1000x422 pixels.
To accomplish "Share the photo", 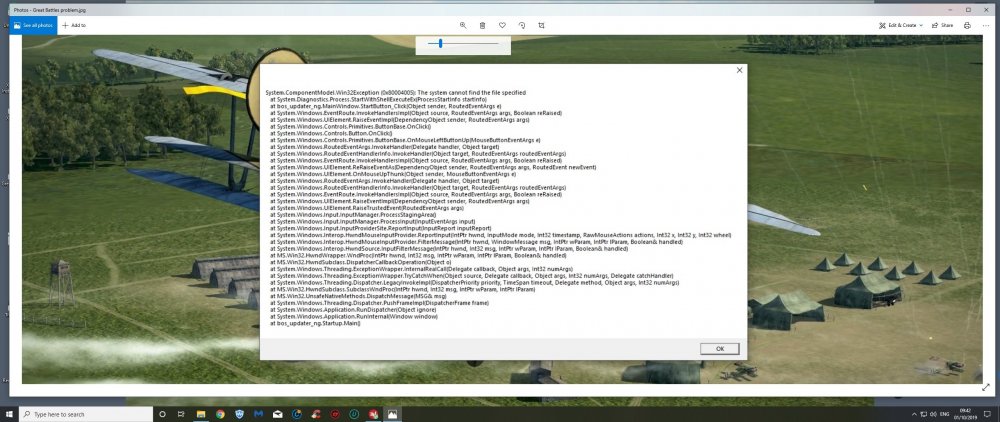I will (943, 25).
